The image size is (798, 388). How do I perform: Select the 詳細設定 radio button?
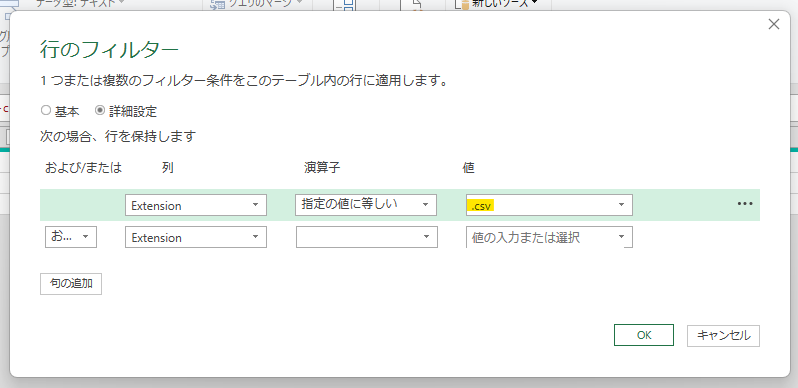(100, 111)
